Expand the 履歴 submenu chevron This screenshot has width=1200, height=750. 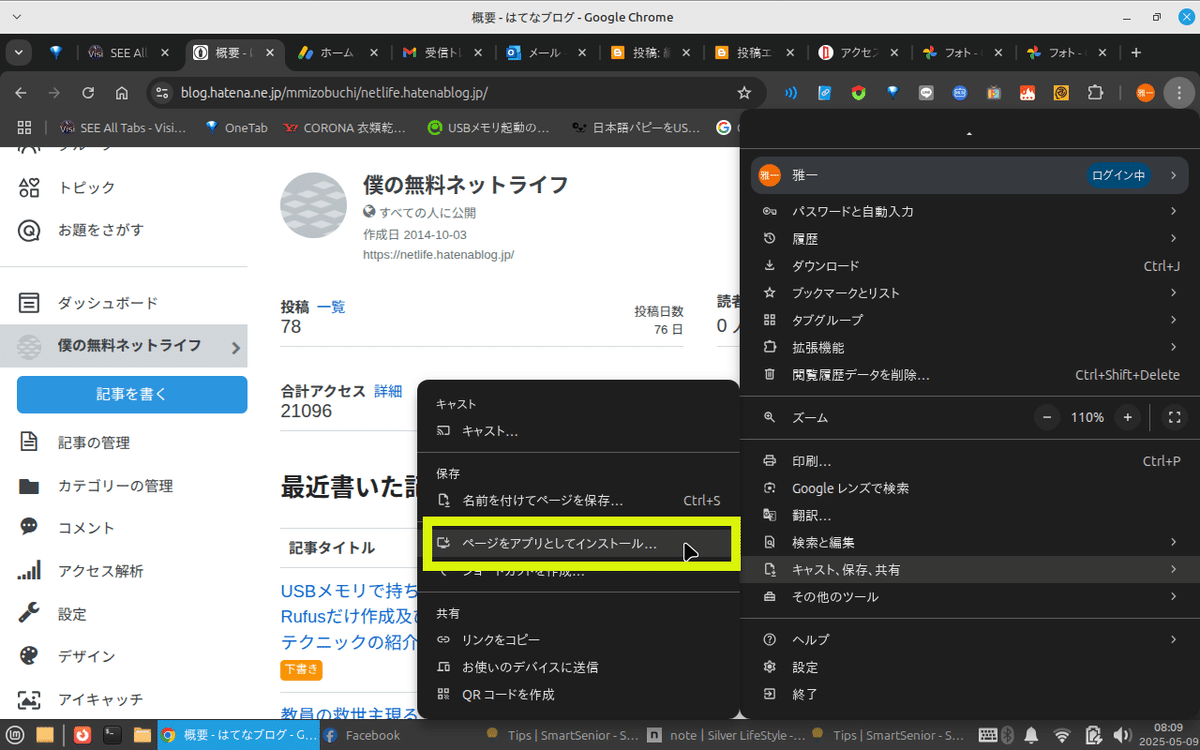coord(1175,238)
